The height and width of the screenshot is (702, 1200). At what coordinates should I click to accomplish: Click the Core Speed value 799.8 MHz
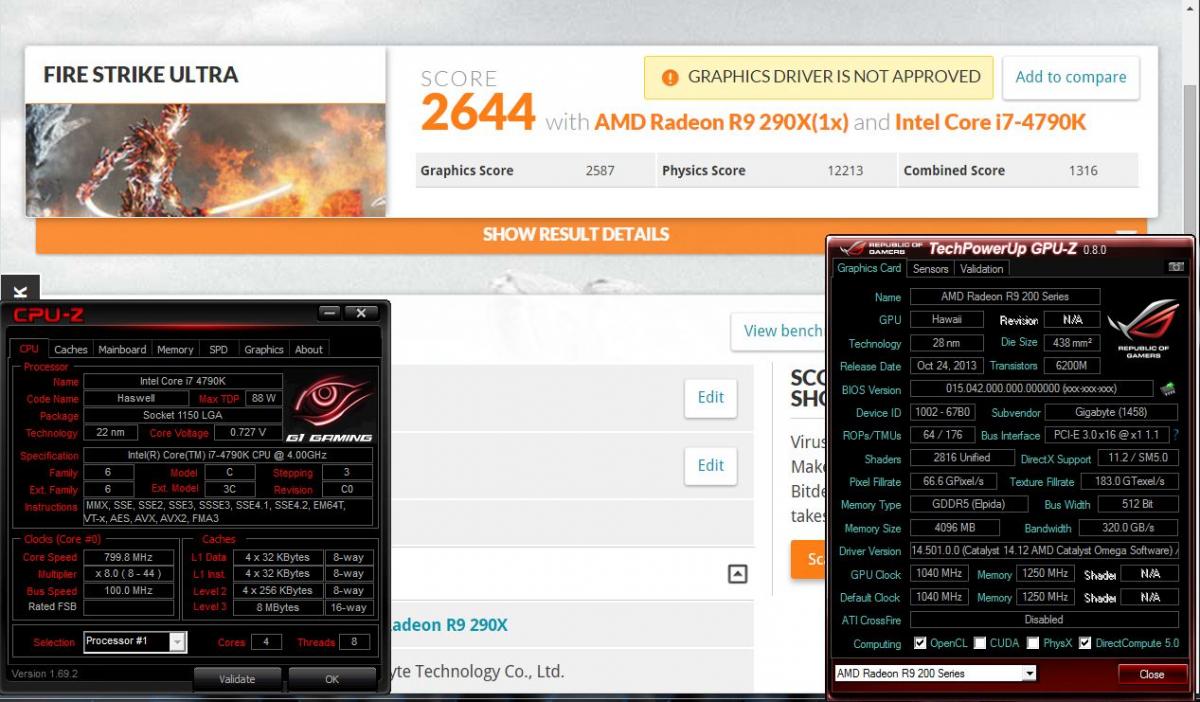[130, 557]
